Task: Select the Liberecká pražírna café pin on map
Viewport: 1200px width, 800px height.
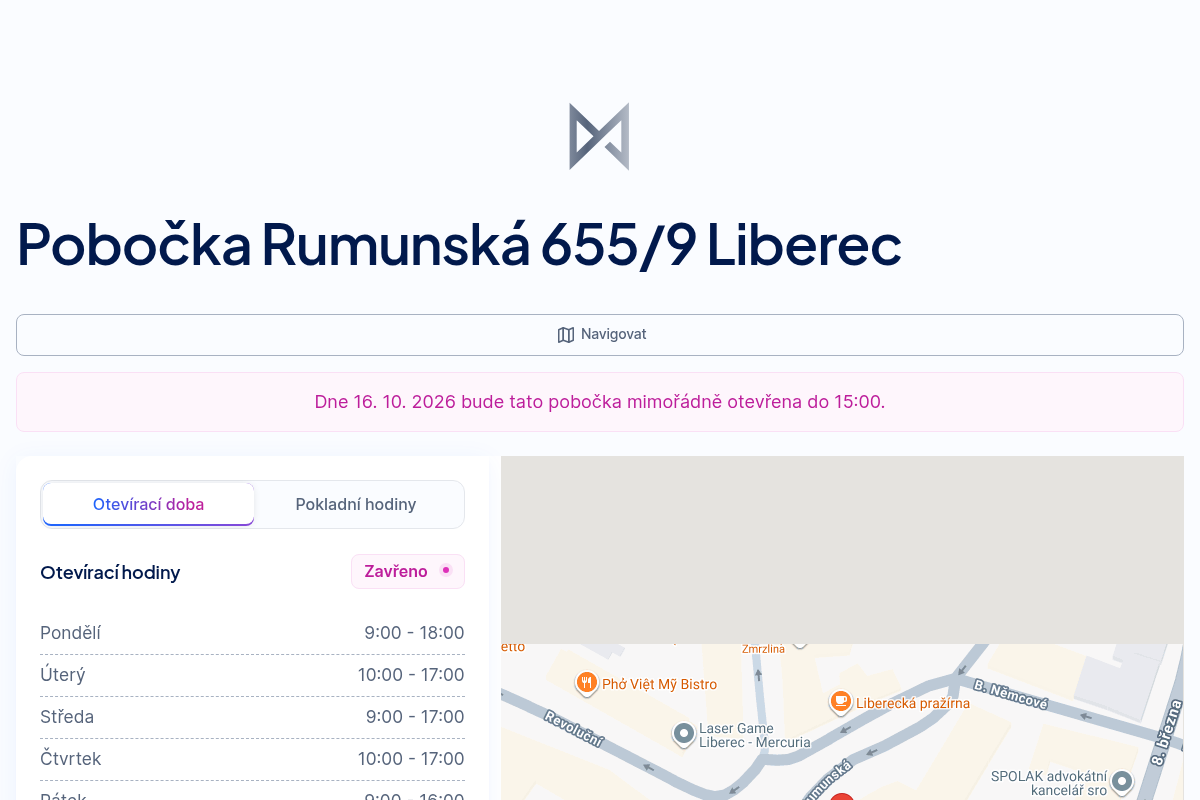Action: tap(841, 702)
